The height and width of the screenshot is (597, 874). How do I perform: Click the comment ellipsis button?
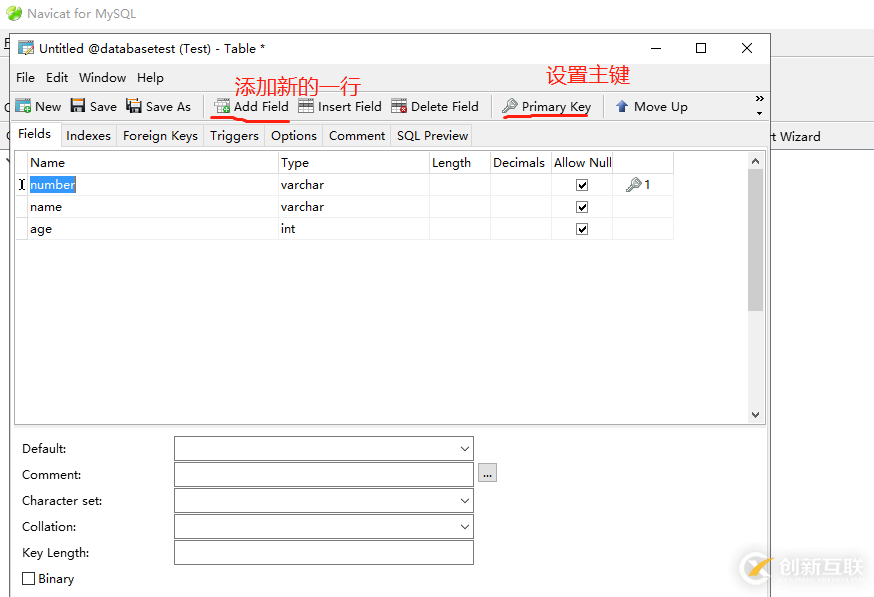[x=487, y=473]
